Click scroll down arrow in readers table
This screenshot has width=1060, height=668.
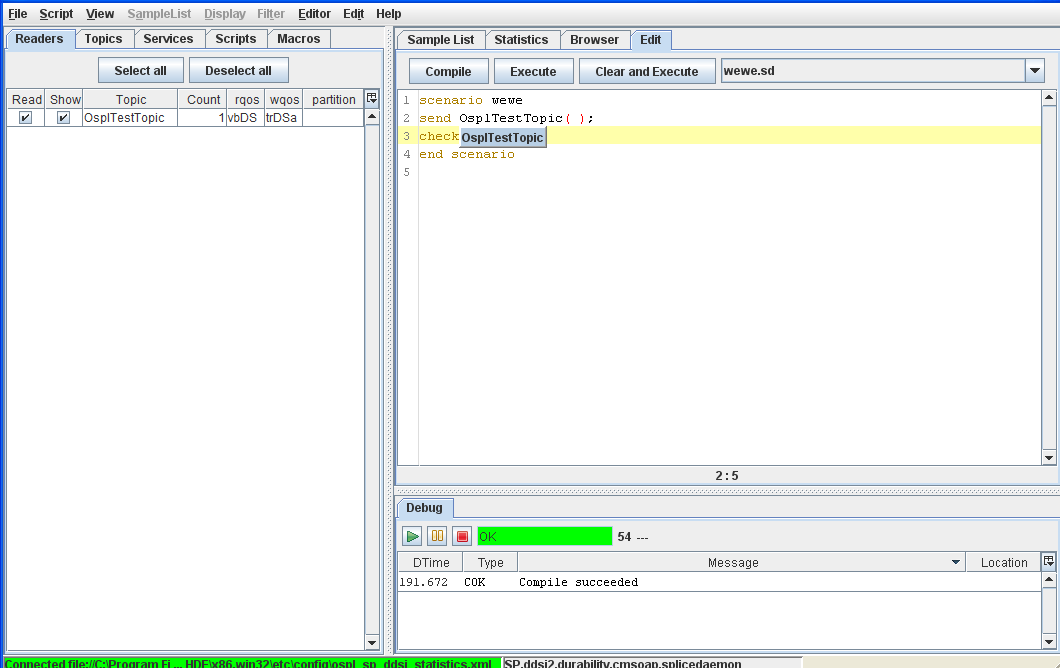pos(372,643)
